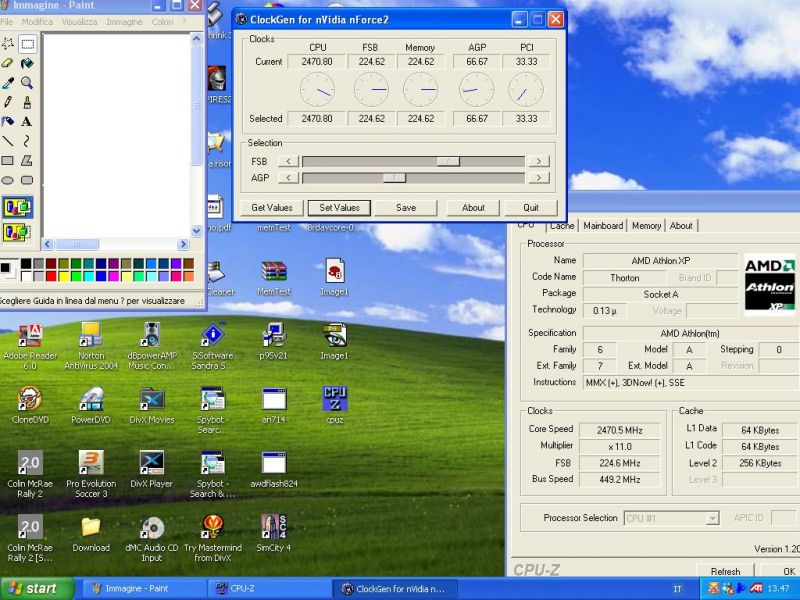Select the Free-Form Select tool in Paint
This screenshot has width=800, height=600.
[8, 44]
